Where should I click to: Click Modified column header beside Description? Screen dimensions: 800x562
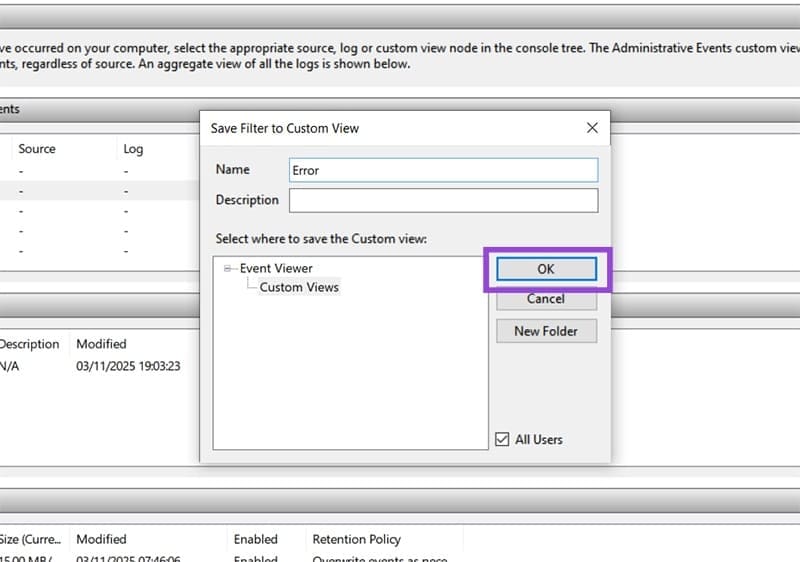coord(101,344)
